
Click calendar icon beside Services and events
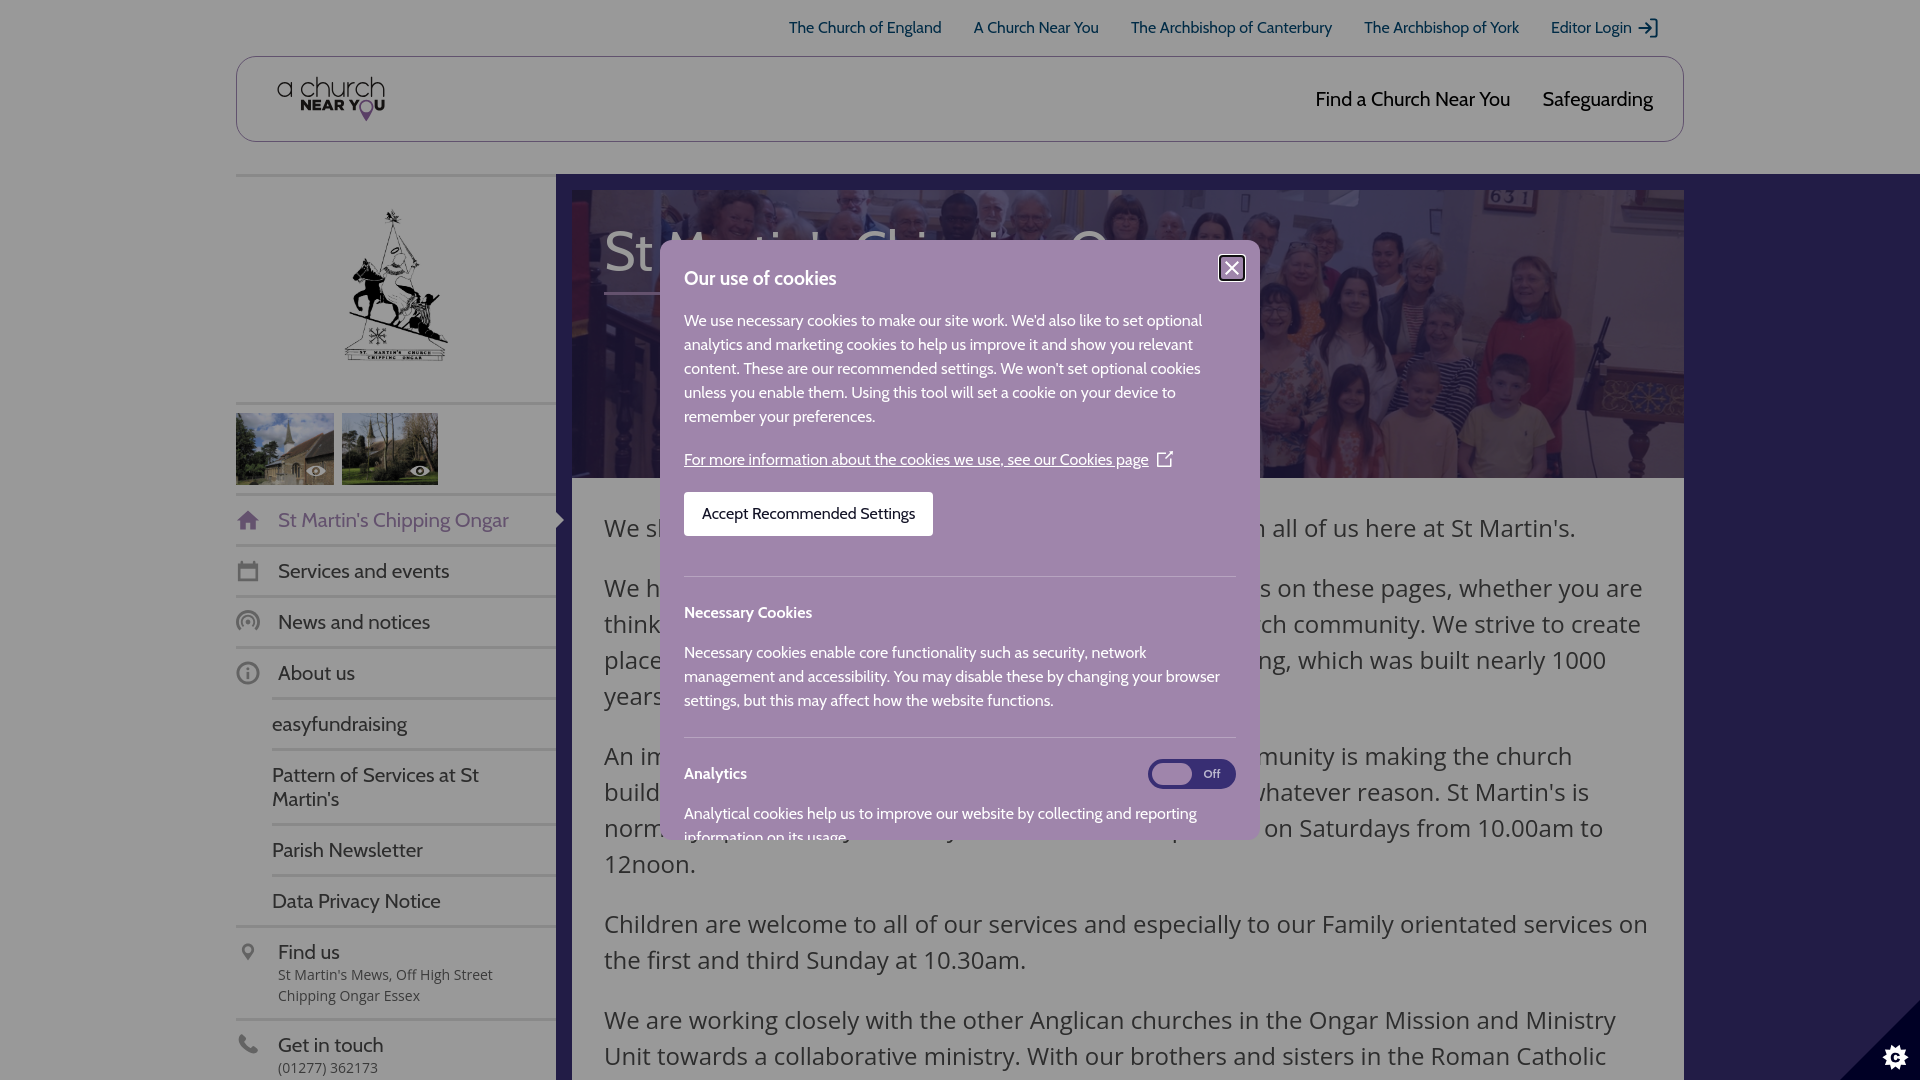tap(248, 571)
